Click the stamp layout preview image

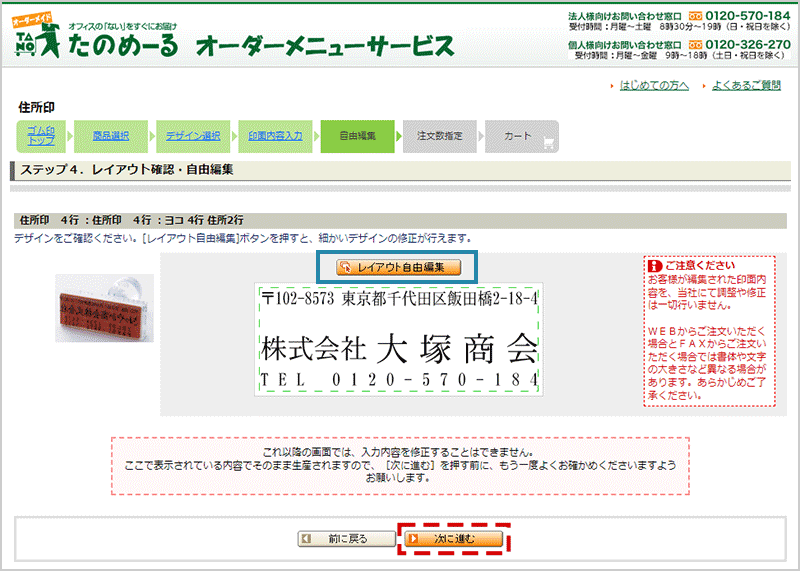click(x=399, y=339)
